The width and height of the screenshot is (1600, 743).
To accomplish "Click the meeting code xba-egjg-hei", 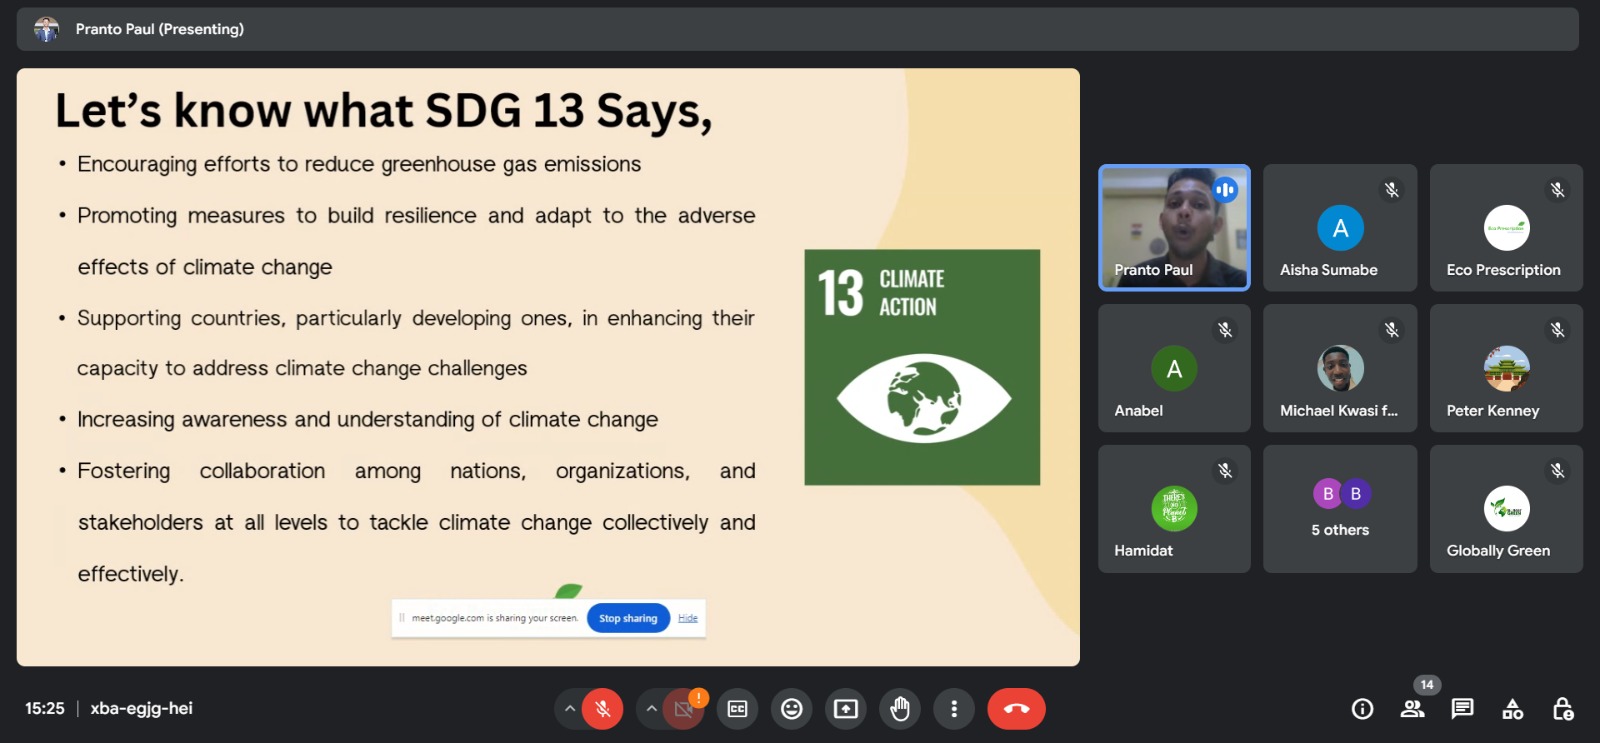I will click(142, 708).
